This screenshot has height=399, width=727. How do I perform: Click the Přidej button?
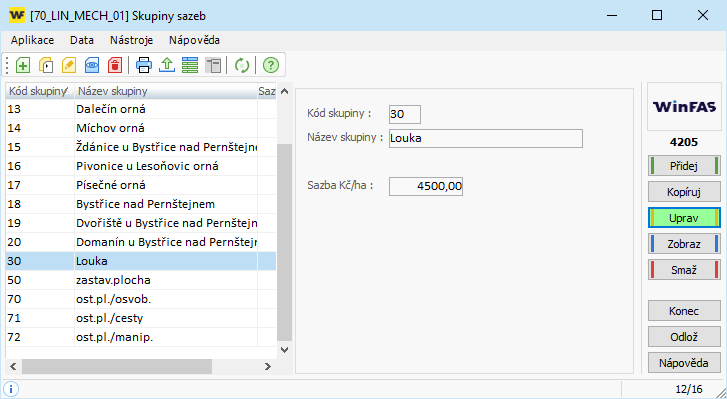(x=684, y=166)
